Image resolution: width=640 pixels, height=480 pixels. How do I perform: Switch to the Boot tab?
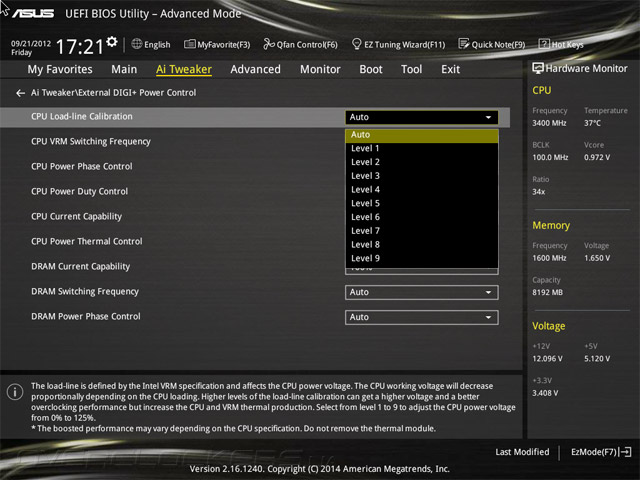(371, 69)
